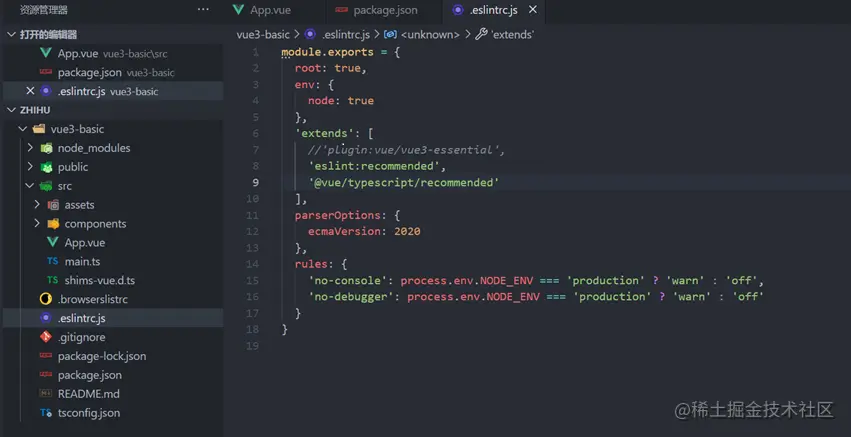Click the TS icon next to main.ts
Screen dimensions: 851x437
(x=53, y=261)
